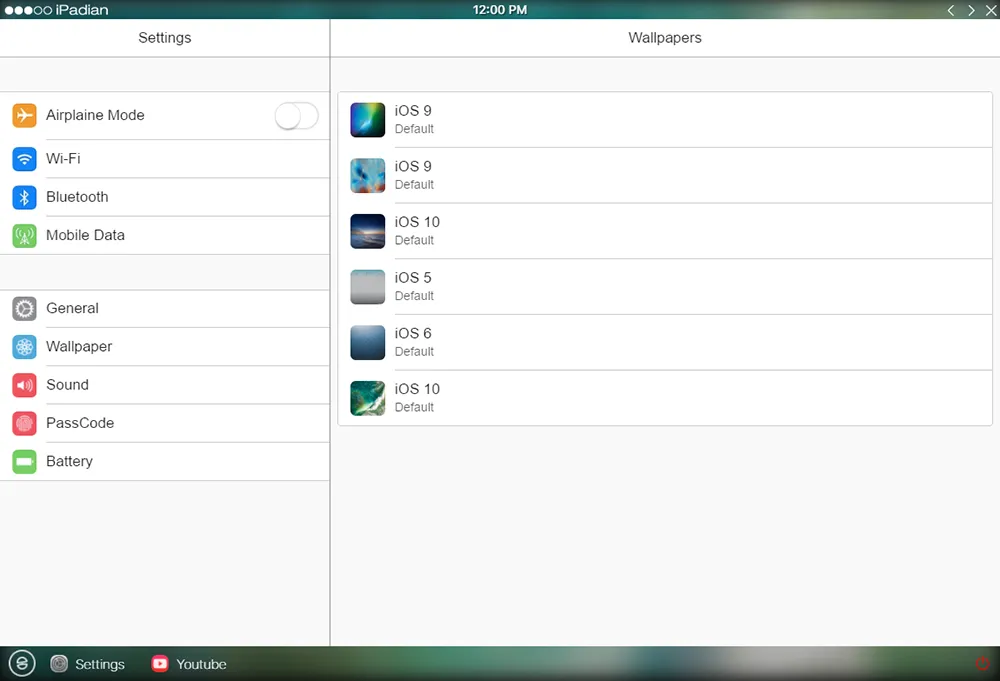Open Youtube from the bottom dock
The image size is (1000, 681).
(x=189, y=664)
